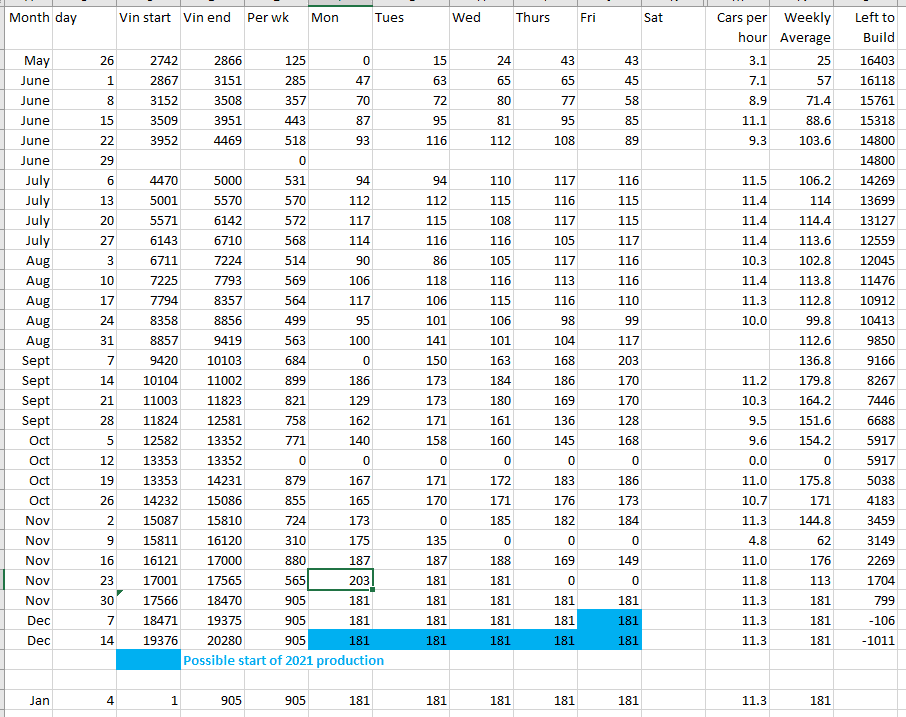The width and height of the screenshot is (906, 717).
Task: Select the Vin end cell showing 20280
Action: 212,640
